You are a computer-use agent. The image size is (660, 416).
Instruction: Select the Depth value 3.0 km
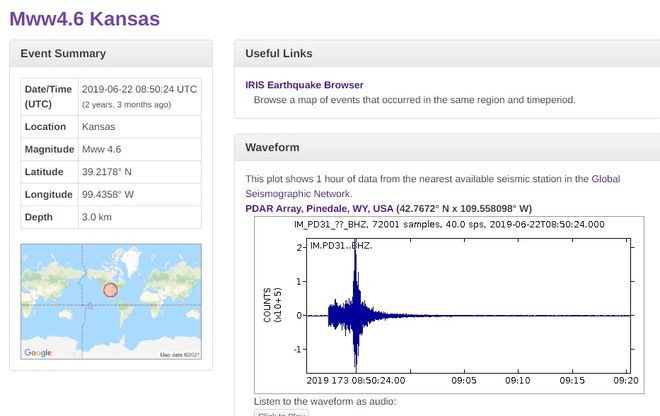point(97,217)
